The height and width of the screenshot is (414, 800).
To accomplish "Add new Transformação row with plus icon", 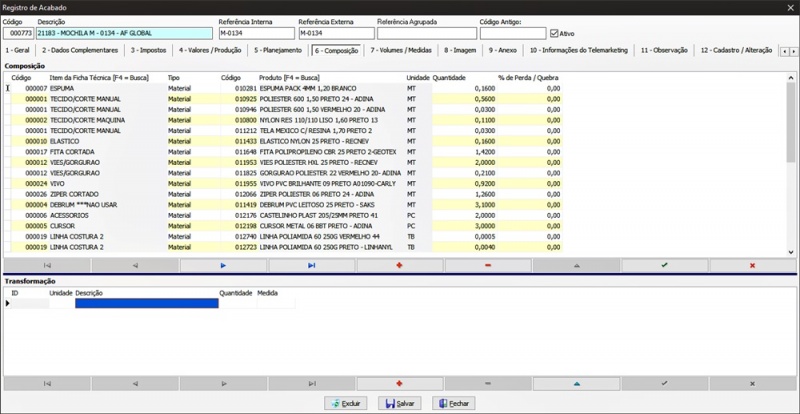I will pyautogui.click(x=399, y=383).
